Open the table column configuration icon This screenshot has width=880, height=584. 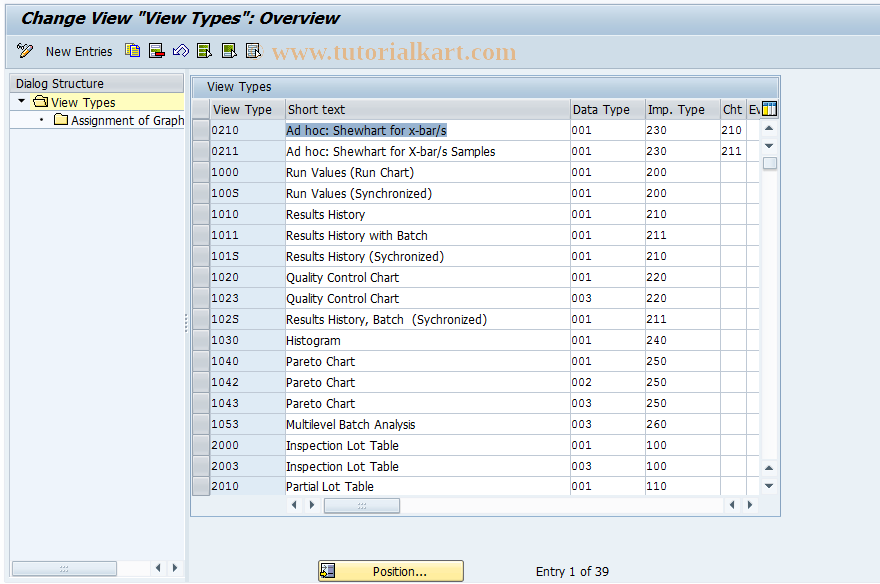pos(769,109)
